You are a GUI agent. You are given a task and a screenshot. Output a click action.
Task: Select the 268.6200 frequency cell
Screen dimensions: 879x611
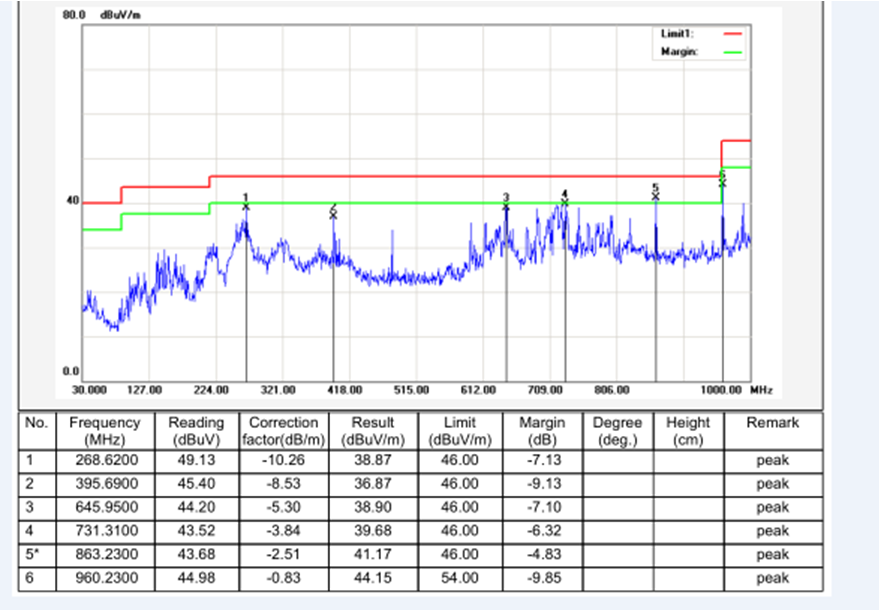click(104, 460)
